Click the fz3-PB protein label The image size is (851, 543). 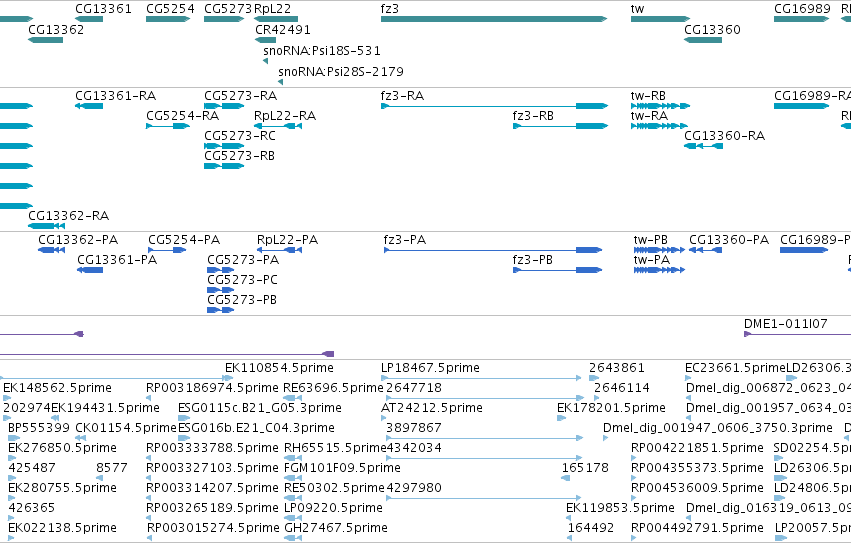tap(532, 260)
